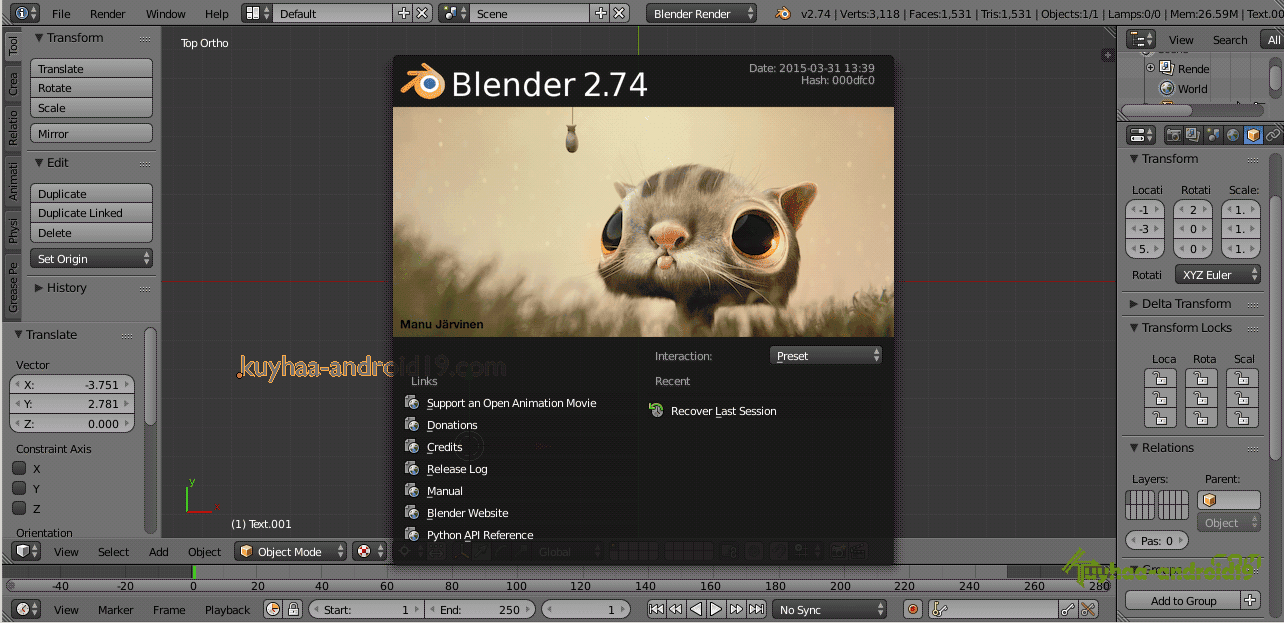Click the World globe icon in outliner
Image resolution: width=1284 pixels, height=623 pixels.
tap(1166, 88)
